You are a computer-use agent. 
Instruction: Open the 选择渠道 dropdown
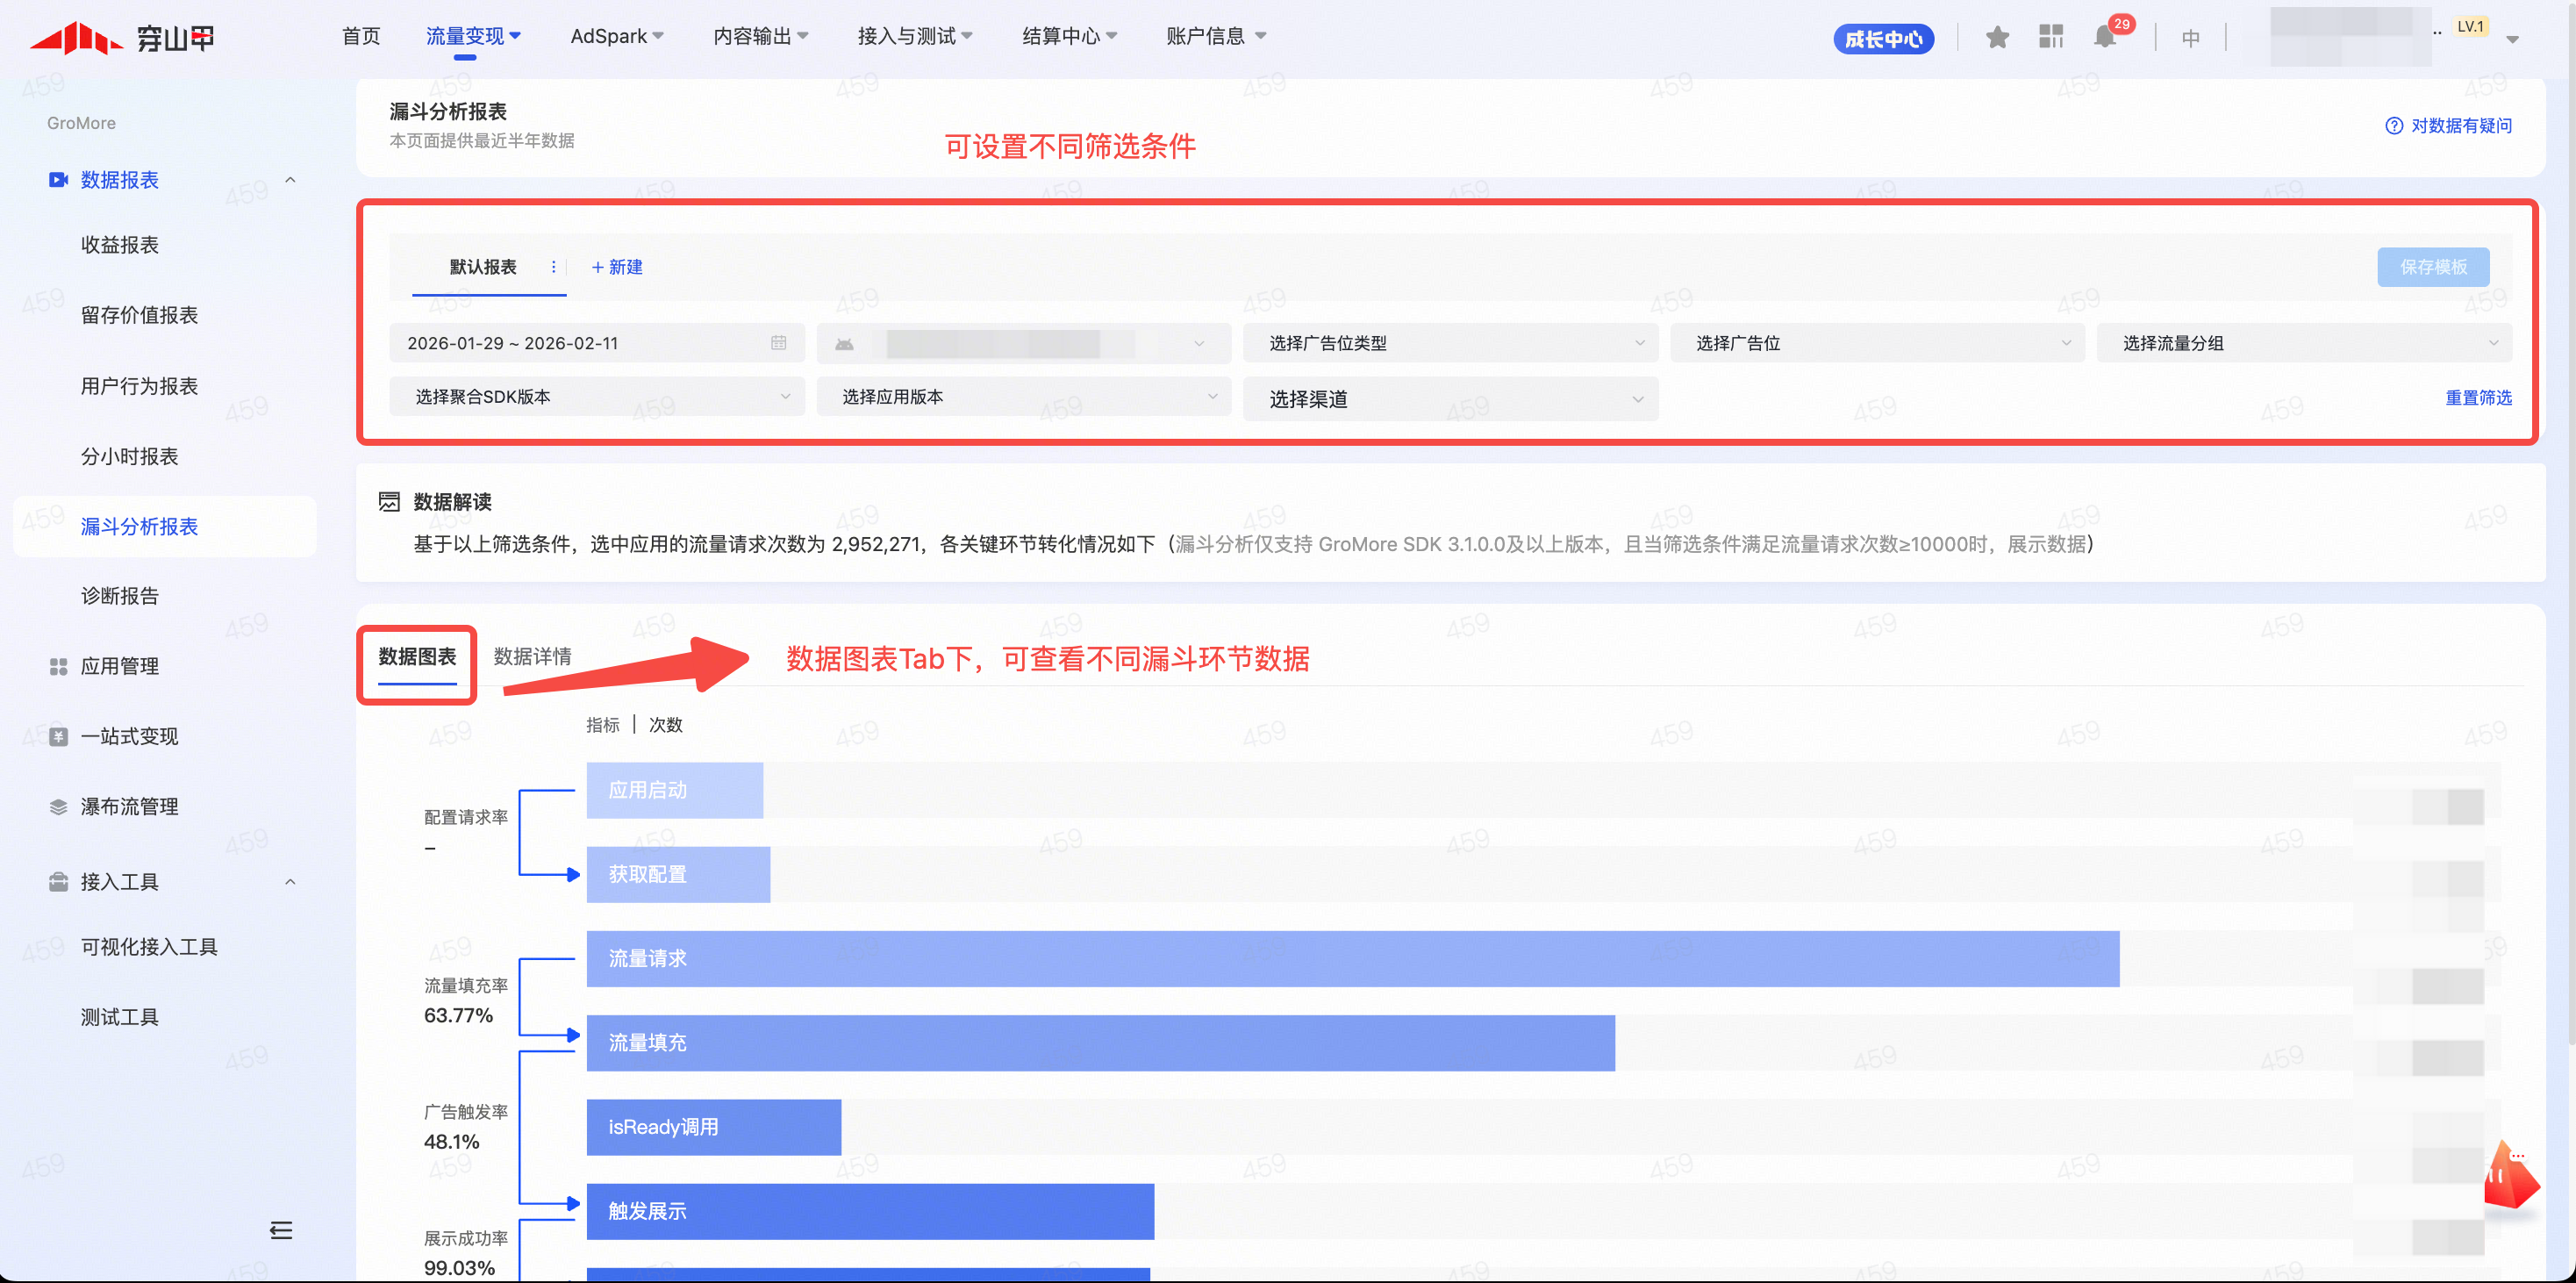click(1450, 399)
